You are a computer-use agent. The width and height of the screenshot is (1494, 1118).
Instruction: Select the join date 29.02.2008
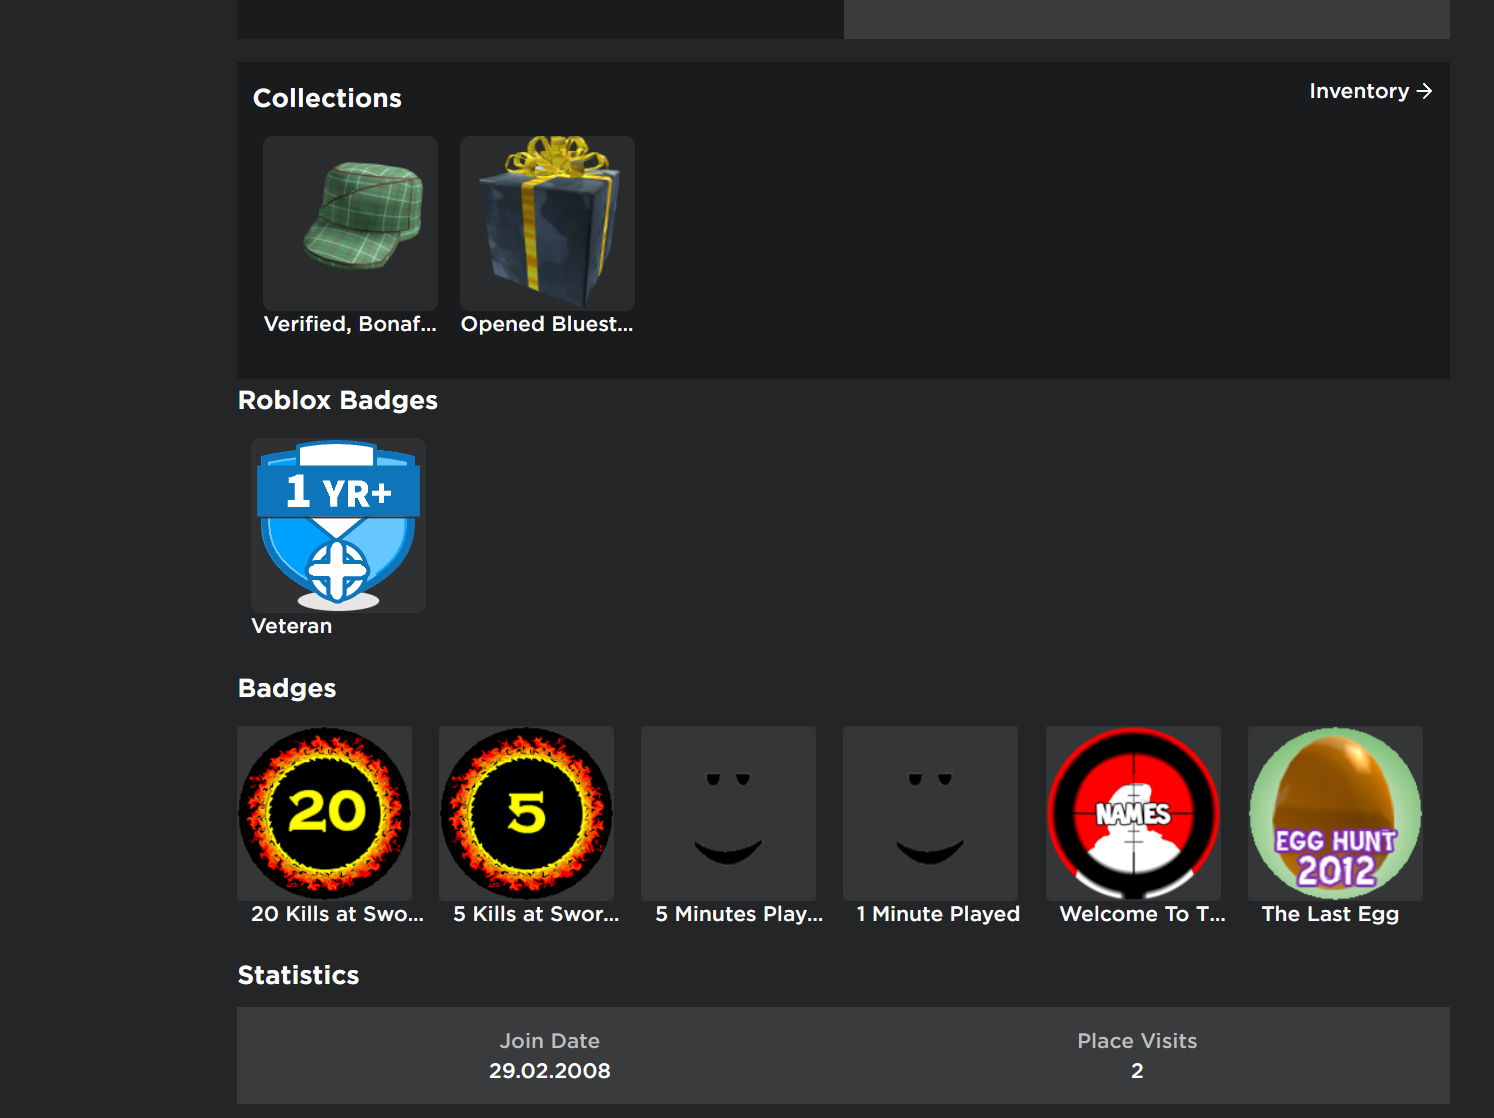click(550, 1071)
